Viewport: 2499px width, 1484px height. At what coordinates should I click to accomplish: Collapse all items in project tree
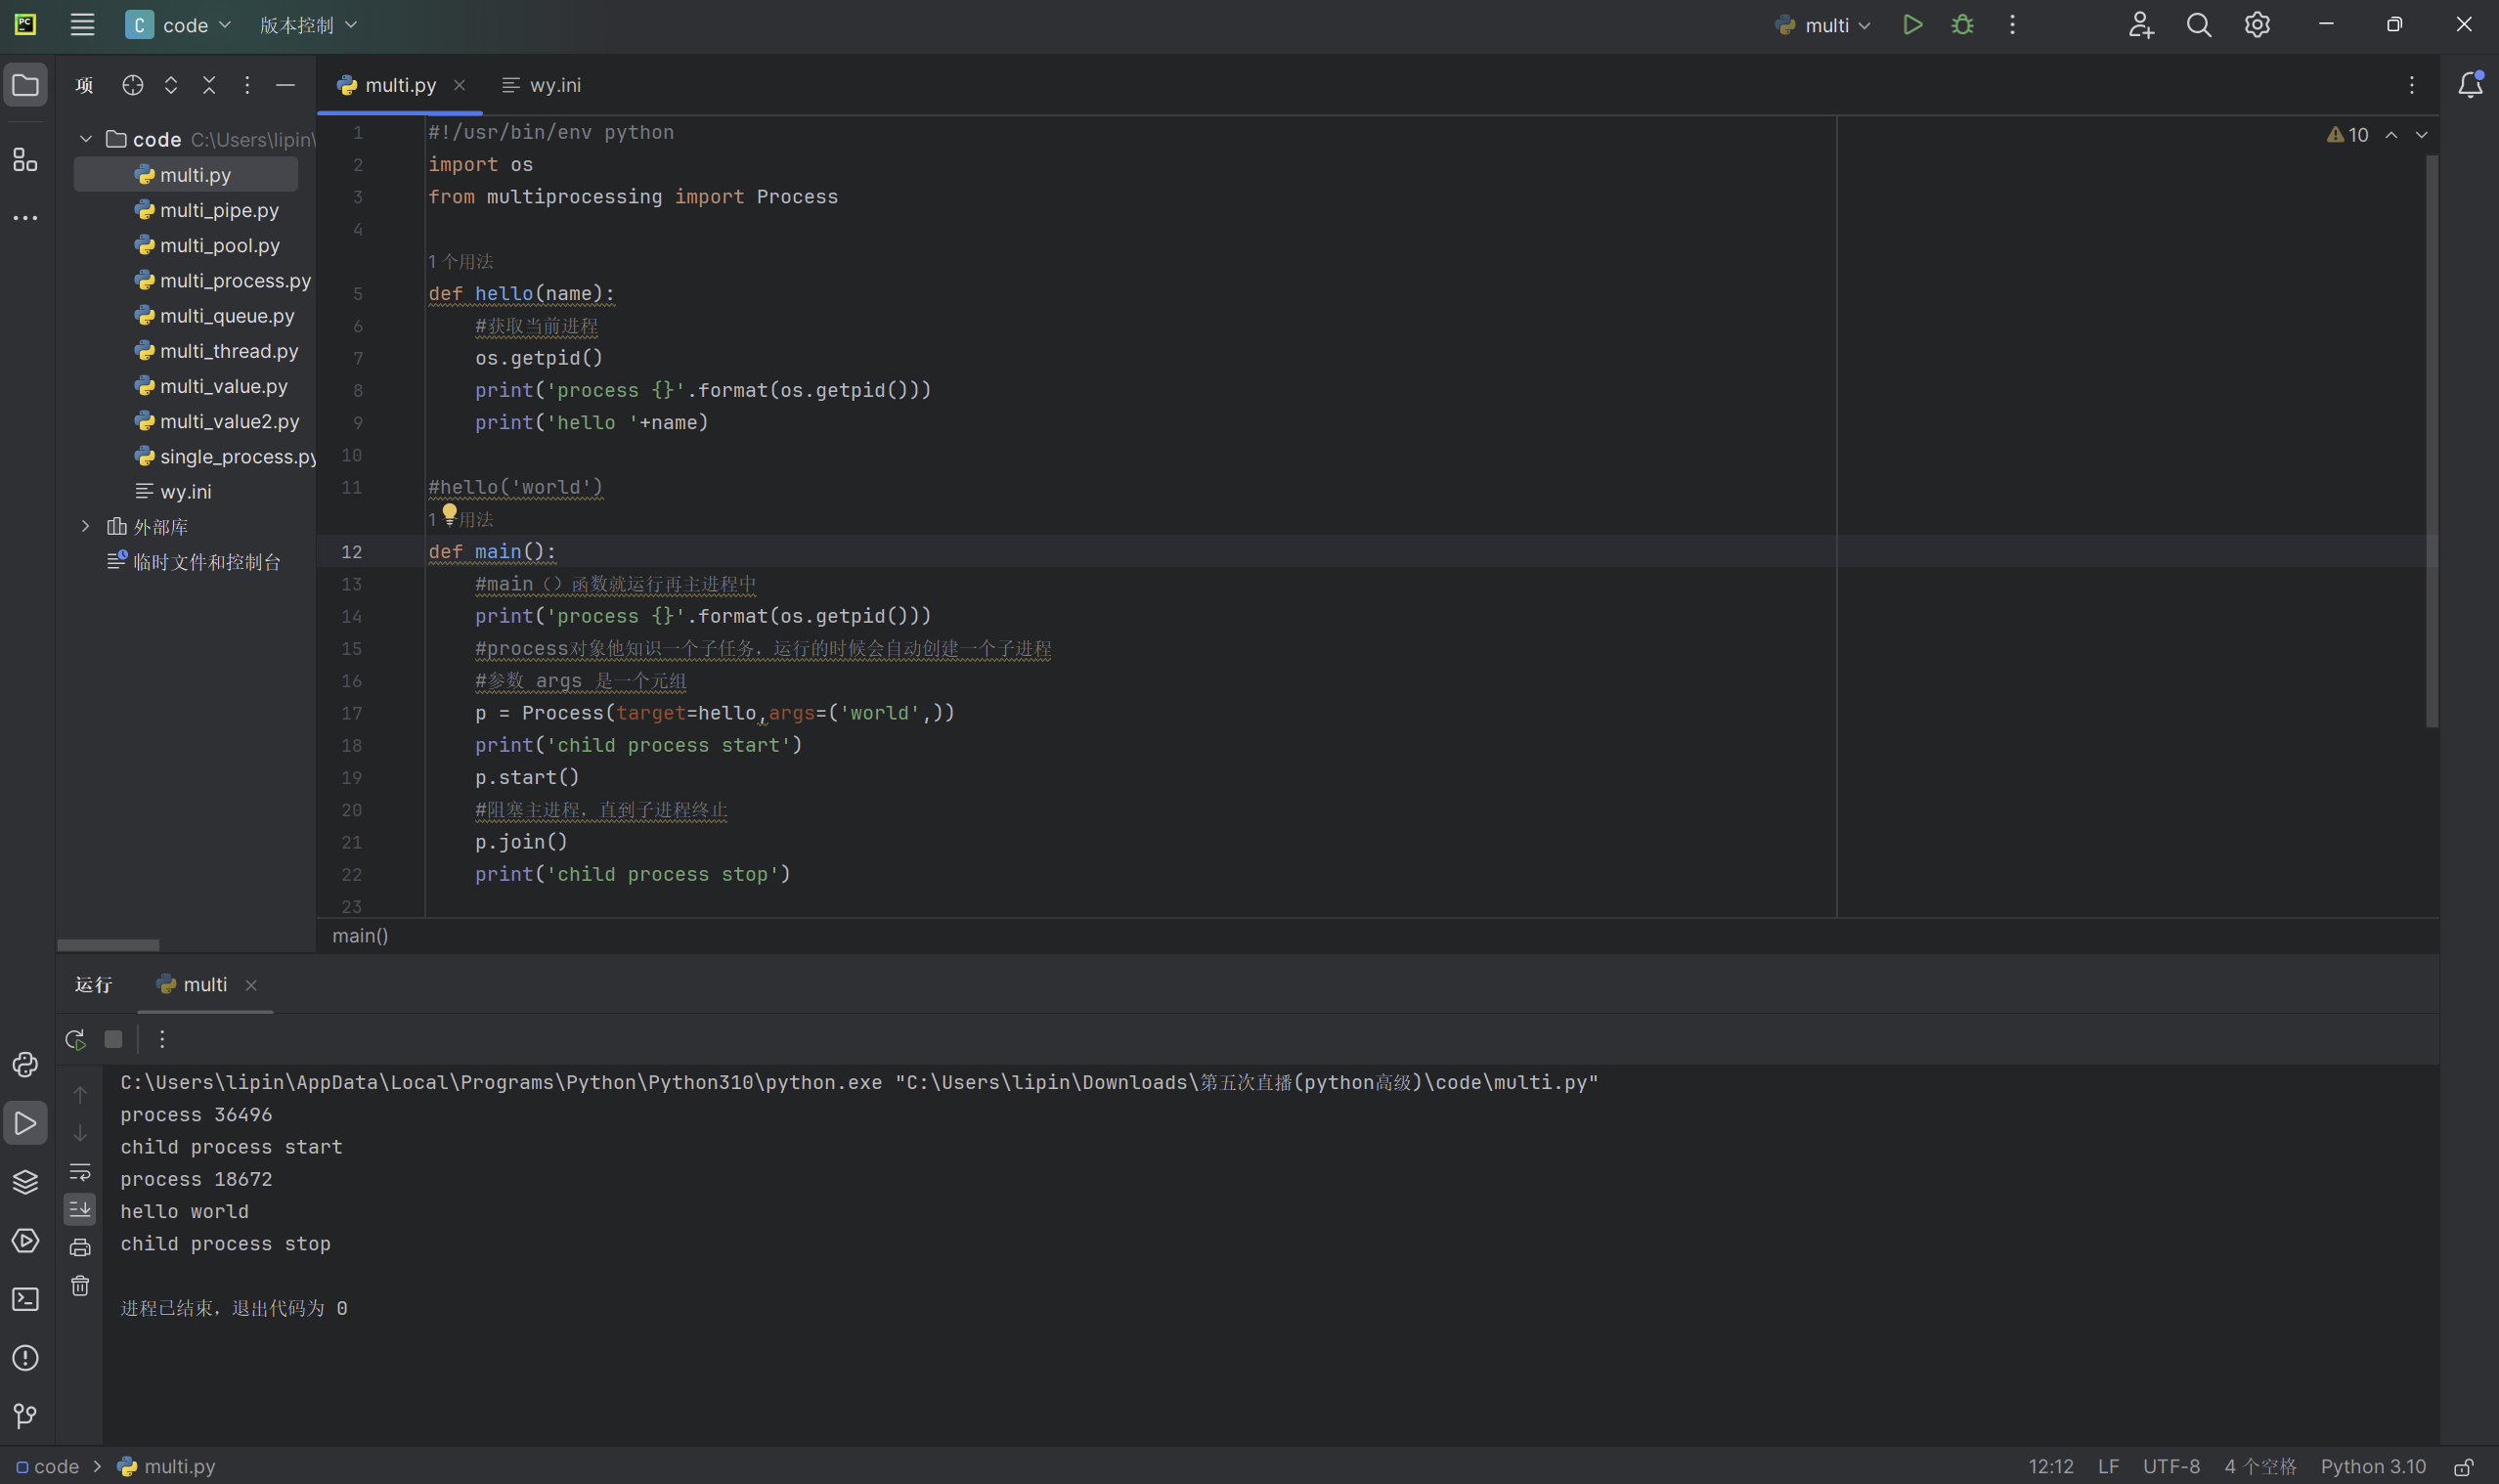[x=209, y=85]
